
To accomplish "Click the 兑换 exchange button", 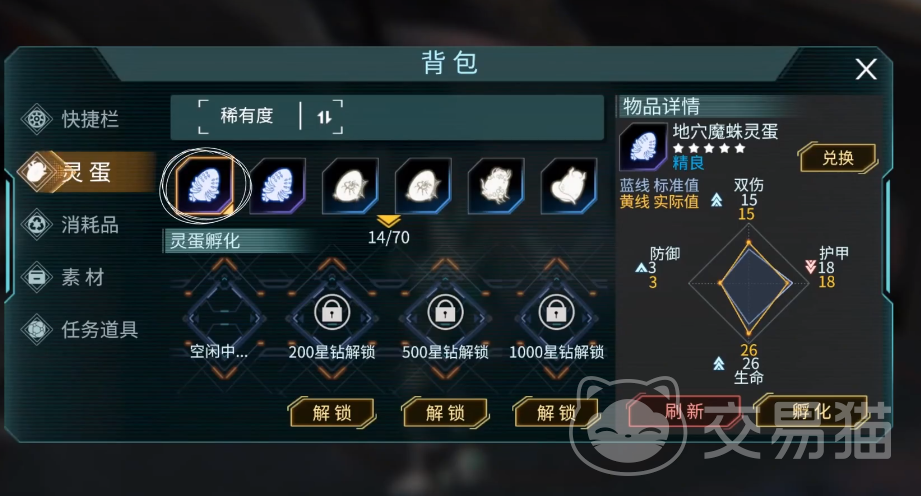I will (x=838, y=157).
